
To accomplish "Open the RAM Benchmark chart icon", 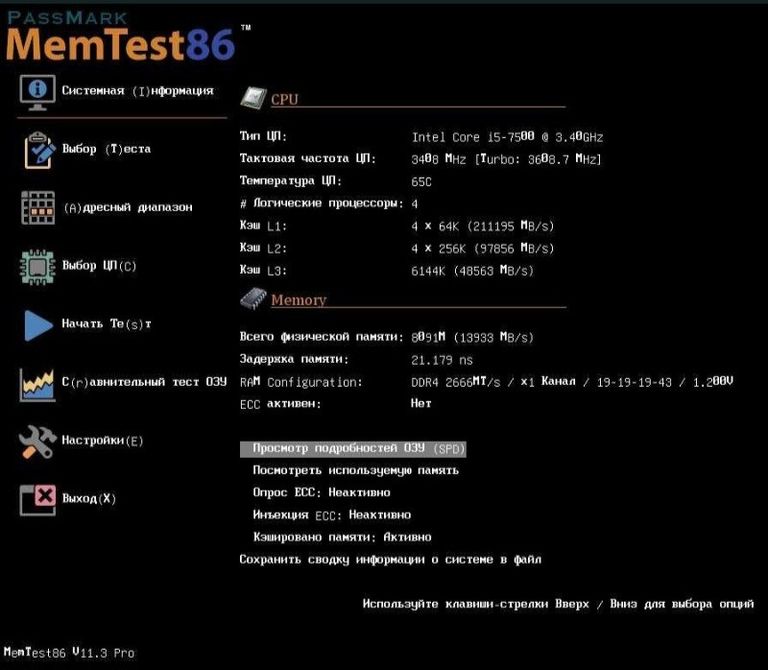I will pyautogui.click(x=38, y=383).
